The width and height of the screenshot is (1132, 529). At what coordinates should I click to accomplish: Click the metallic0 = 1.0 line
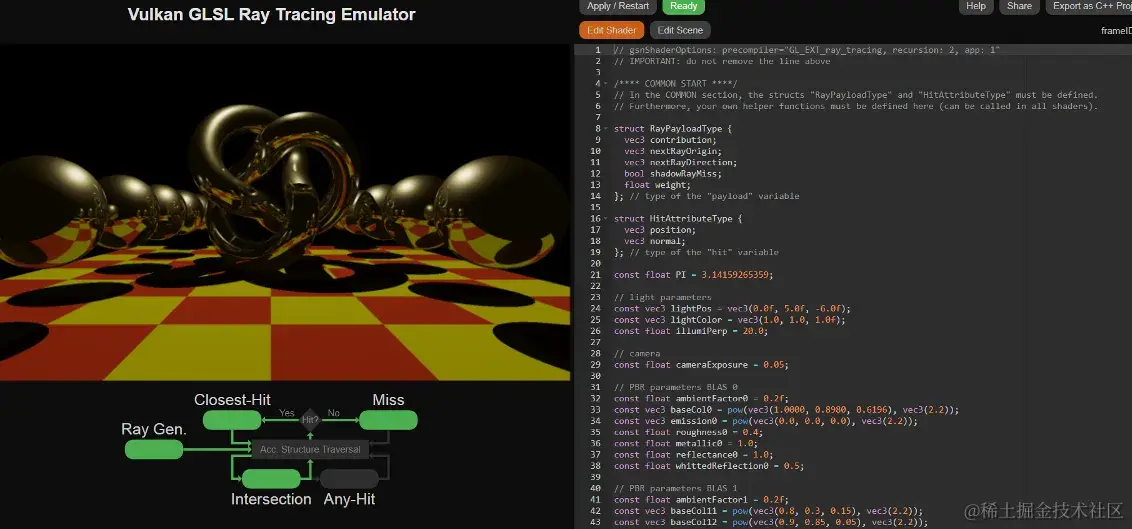[x=686, y=444]
